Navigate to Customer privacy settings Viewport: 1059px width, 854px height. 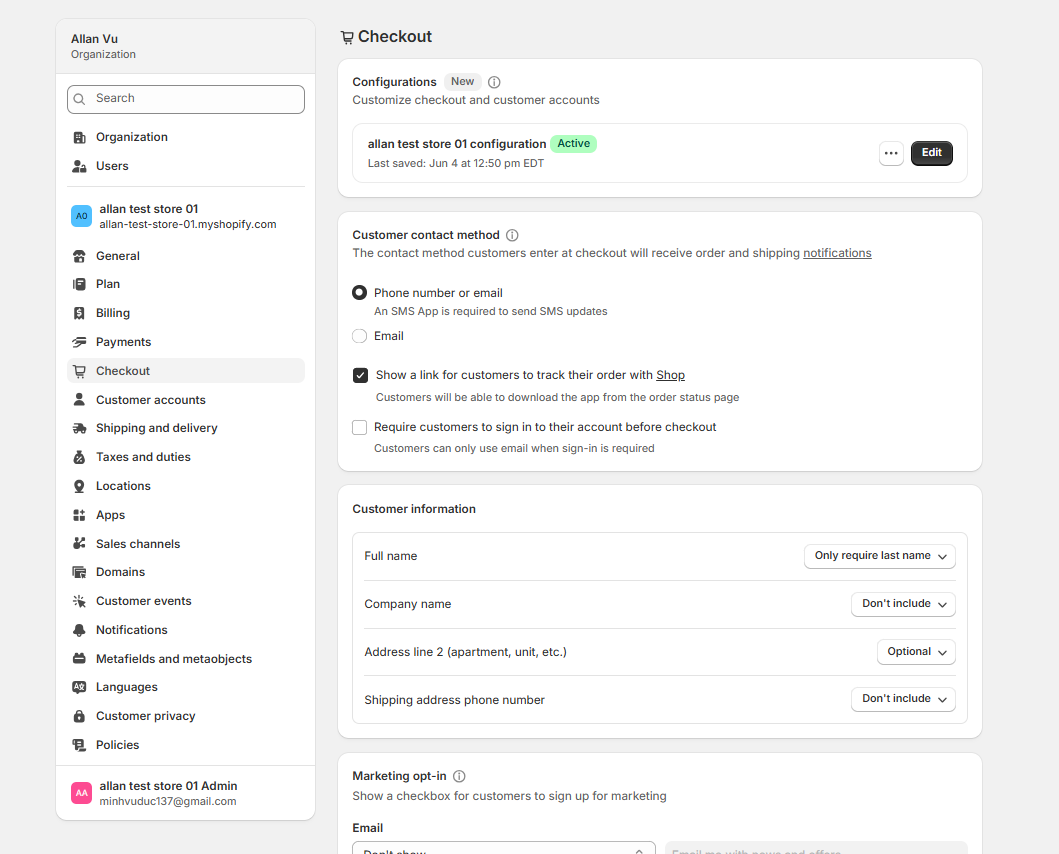(186, 716)
